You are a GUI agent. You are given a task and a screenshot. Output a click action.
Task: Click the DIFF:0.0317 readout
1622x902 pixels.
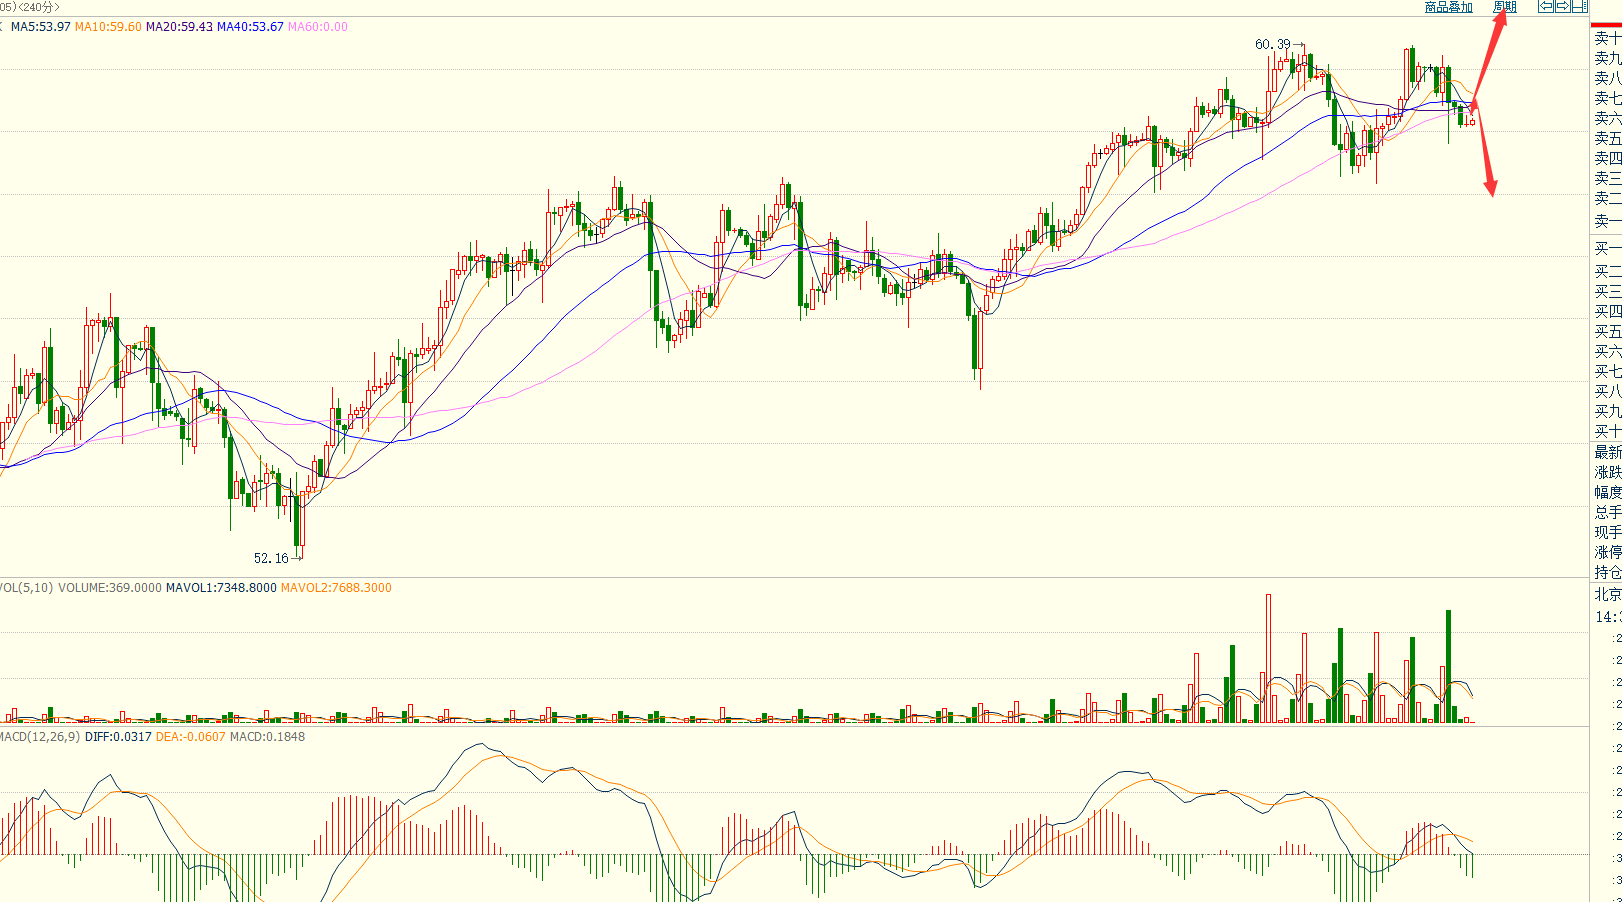coord(118,737)
